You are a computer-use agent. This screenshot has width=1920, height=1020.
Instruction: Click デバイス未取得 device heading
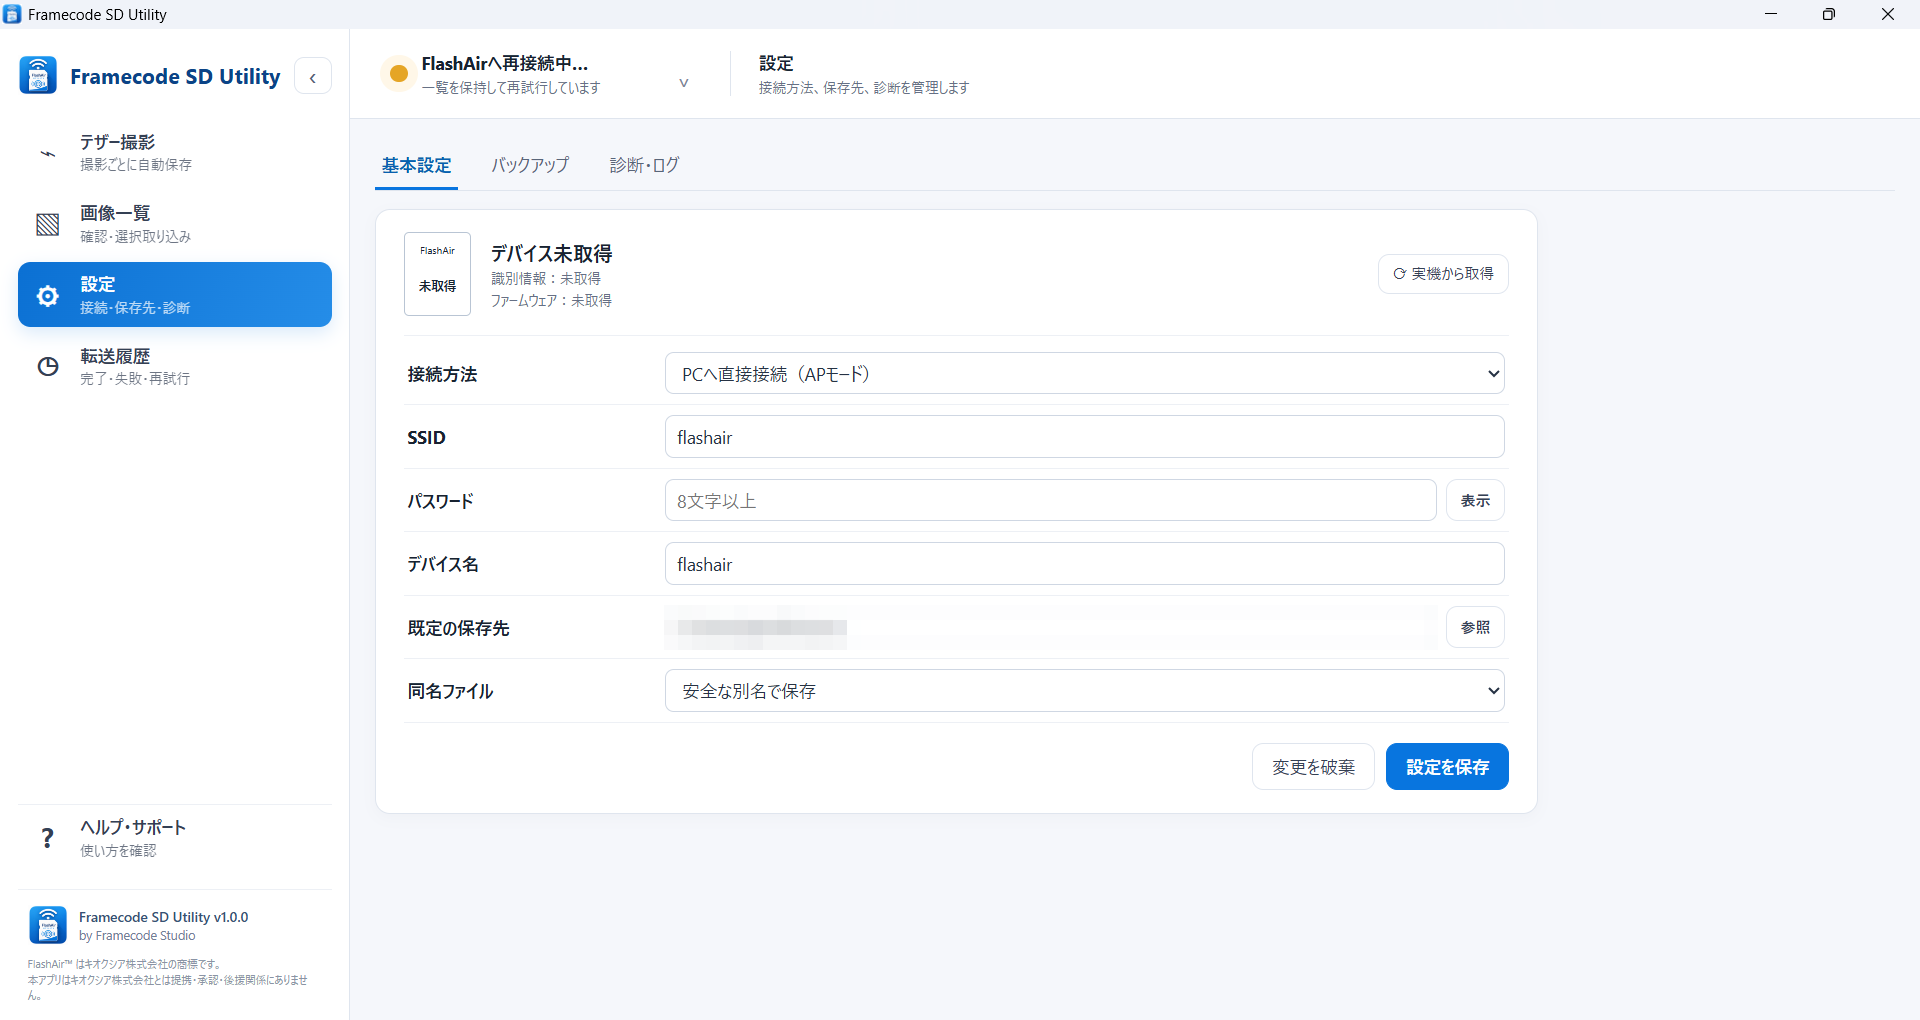coord(551,254)
